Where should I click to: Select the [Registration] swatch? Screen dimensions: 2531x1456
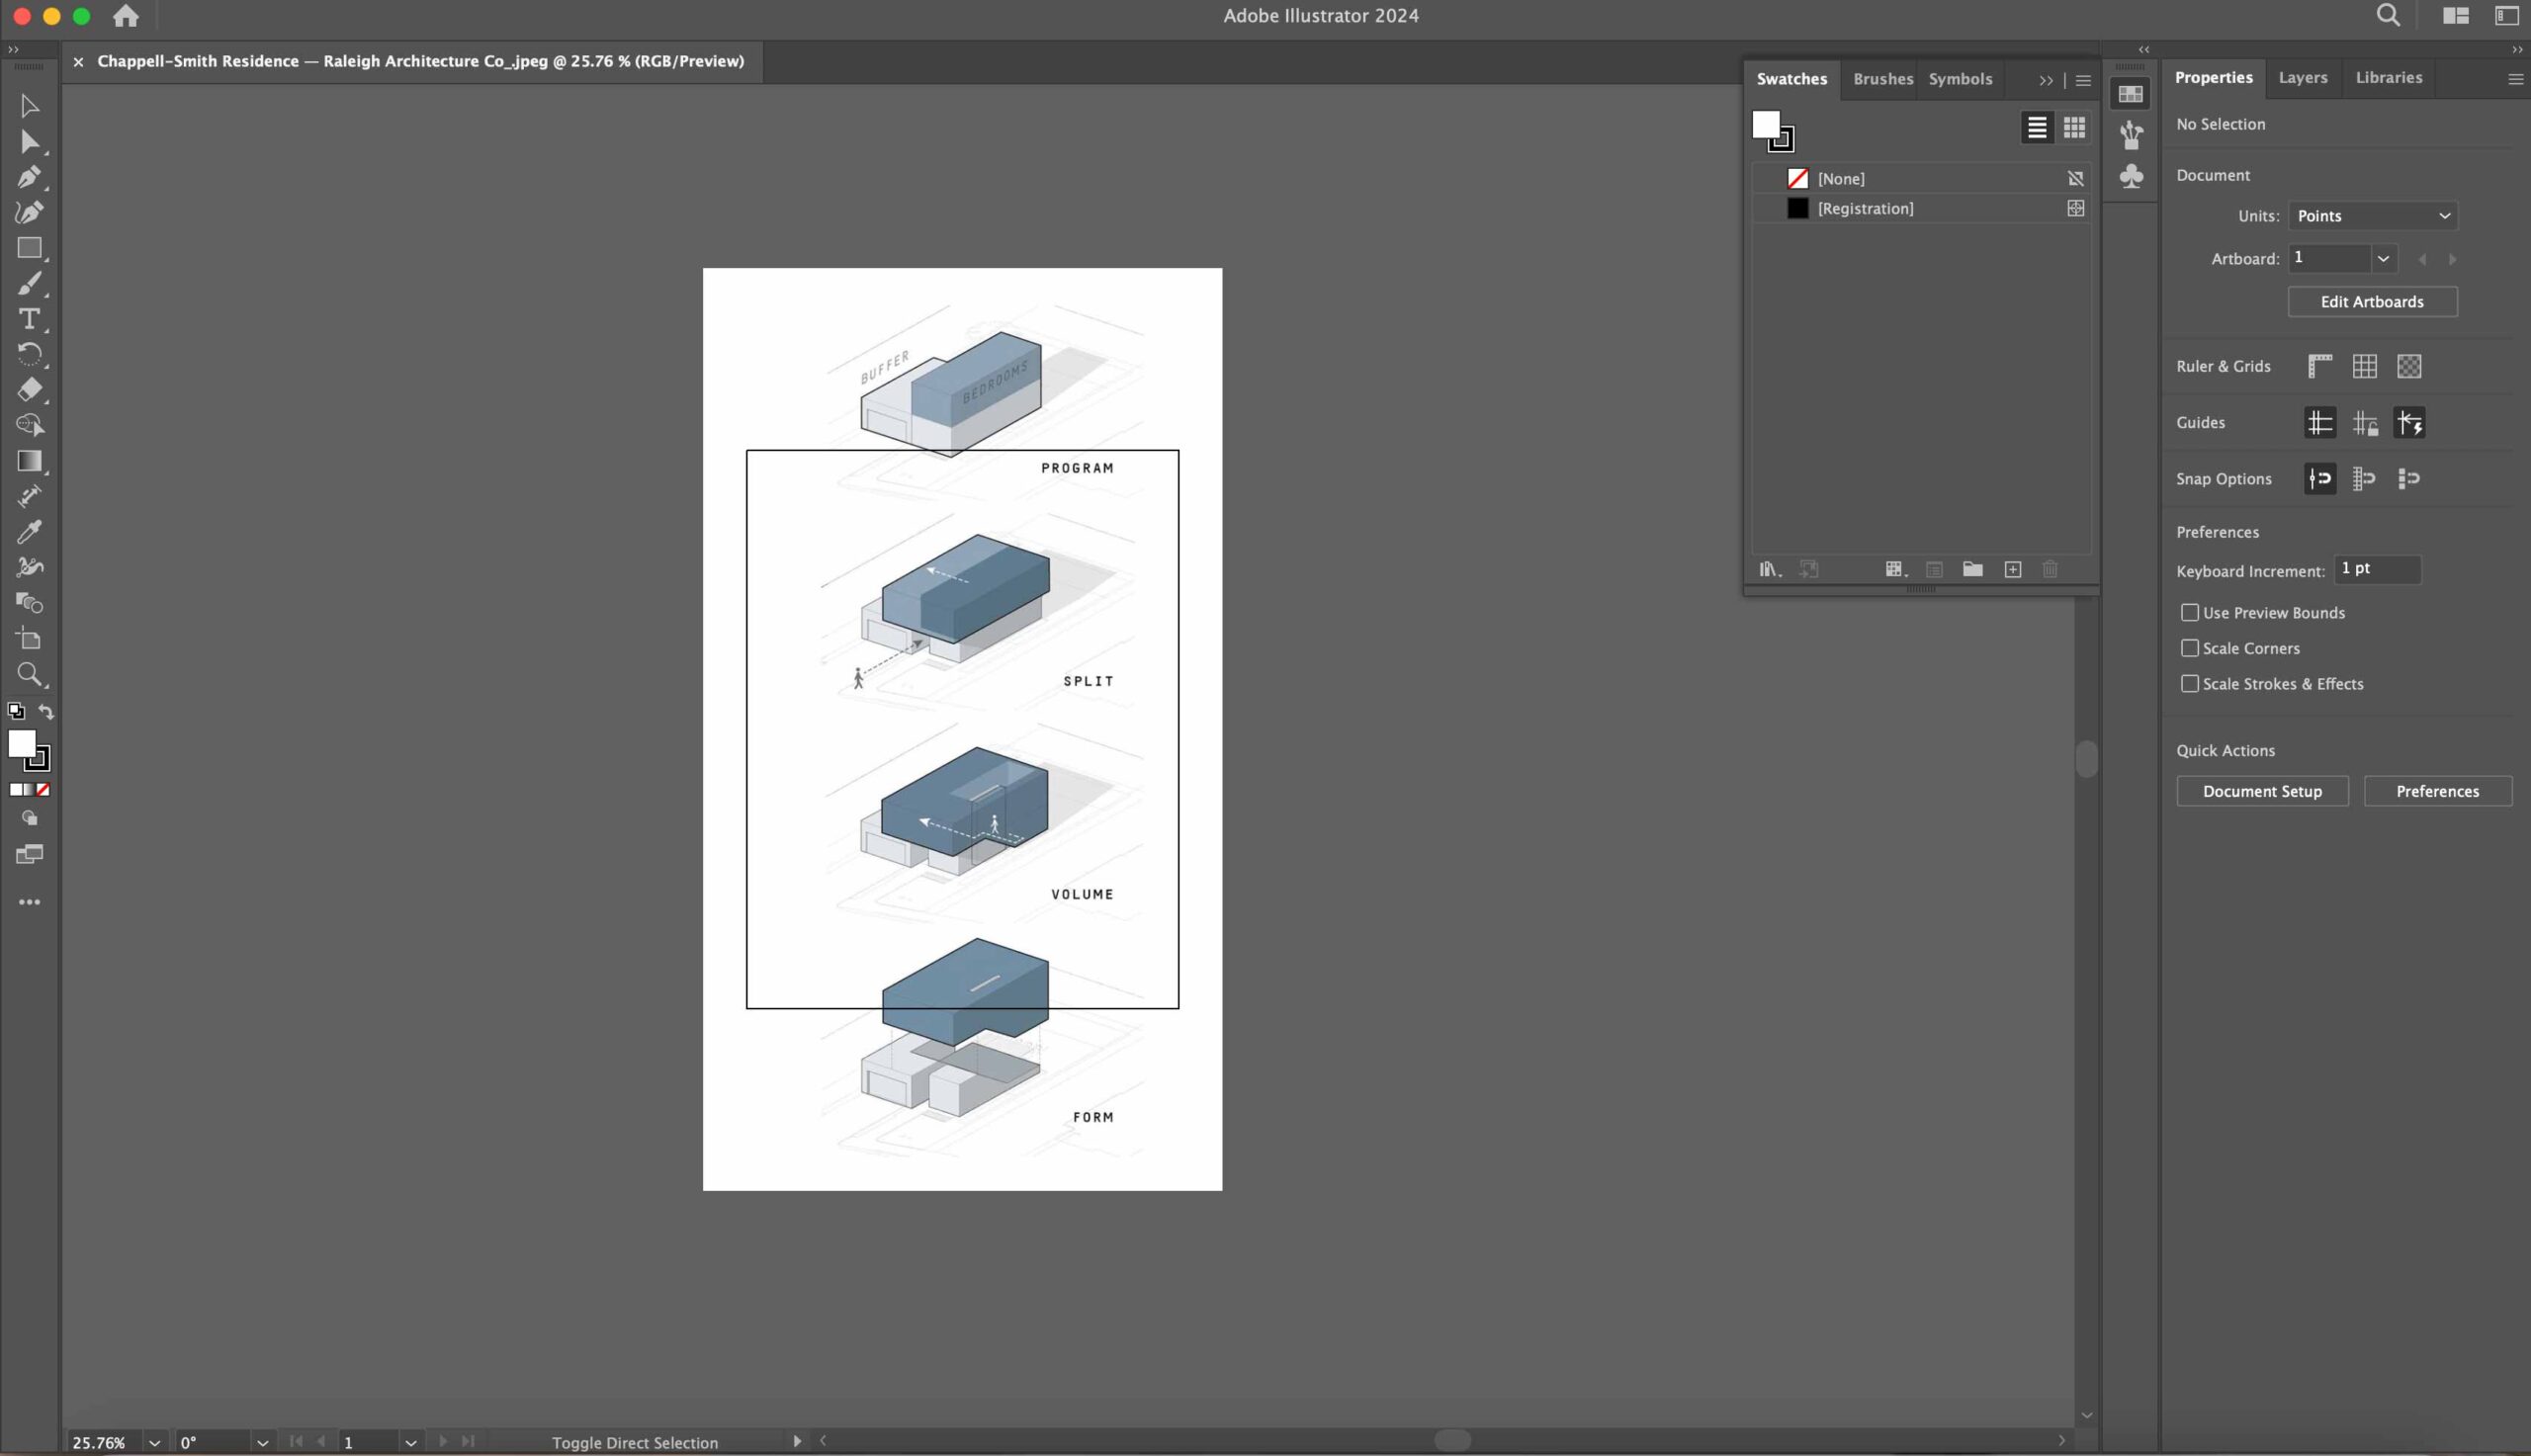1920,208
